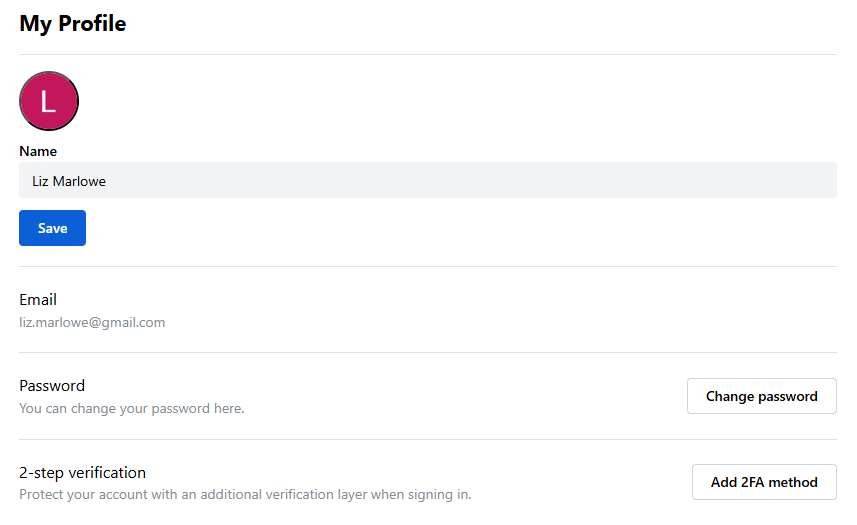Open the Change password dialog
This screenshot has height=525, width=857.
[x=761, y=396]
